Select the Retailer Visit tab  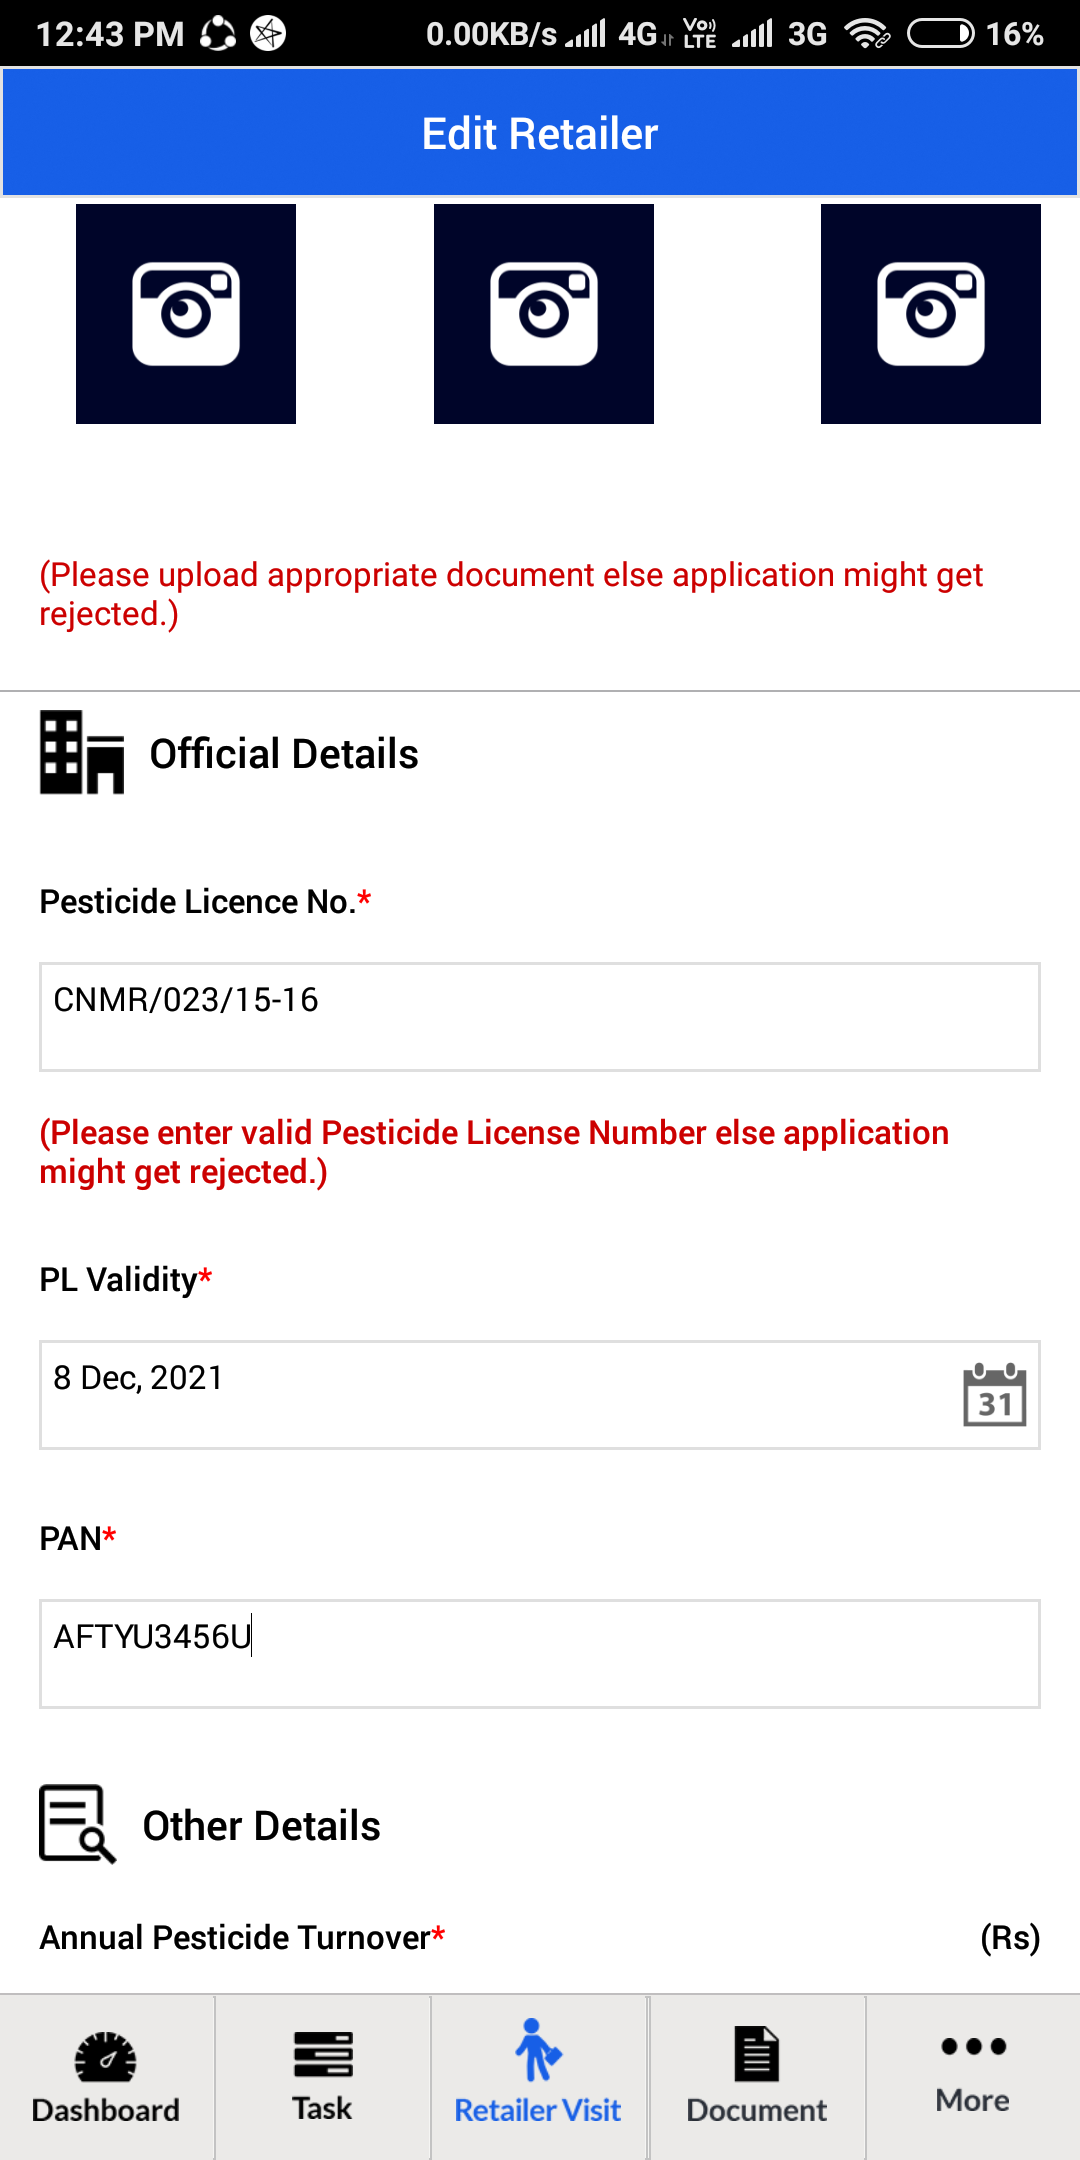pos(538,2078)
